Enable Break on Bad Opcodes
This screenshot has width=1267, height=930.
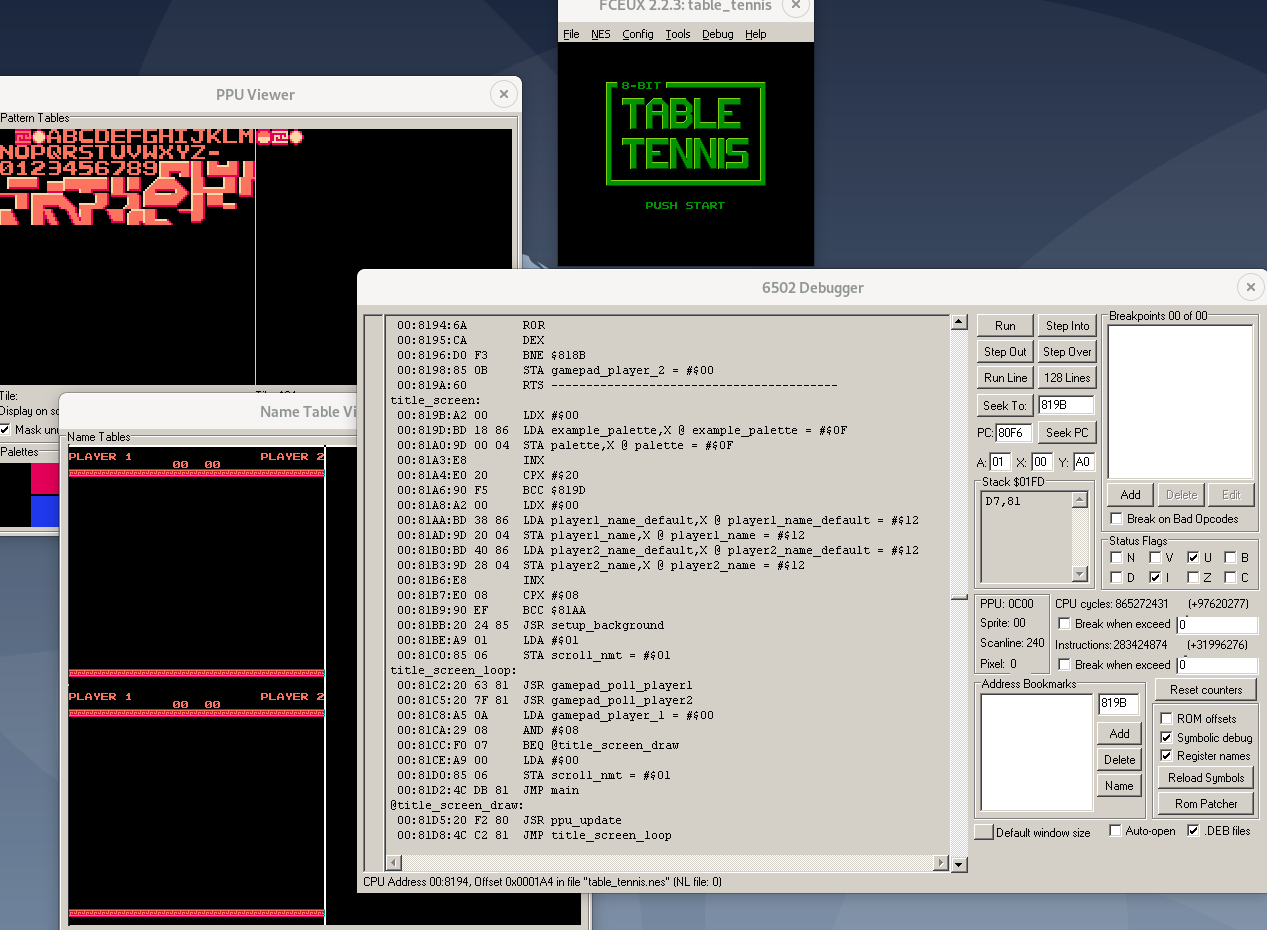pyautogui.click(x=1116, y=519)
